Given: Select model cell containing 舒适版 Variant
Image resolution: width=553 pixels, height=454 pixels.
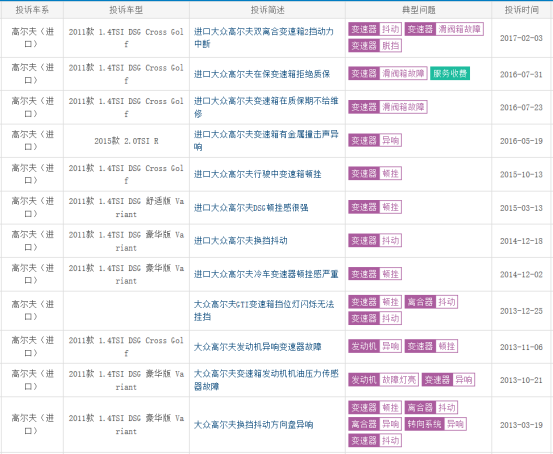Looking at the screenshot, I should coord(126,207).
